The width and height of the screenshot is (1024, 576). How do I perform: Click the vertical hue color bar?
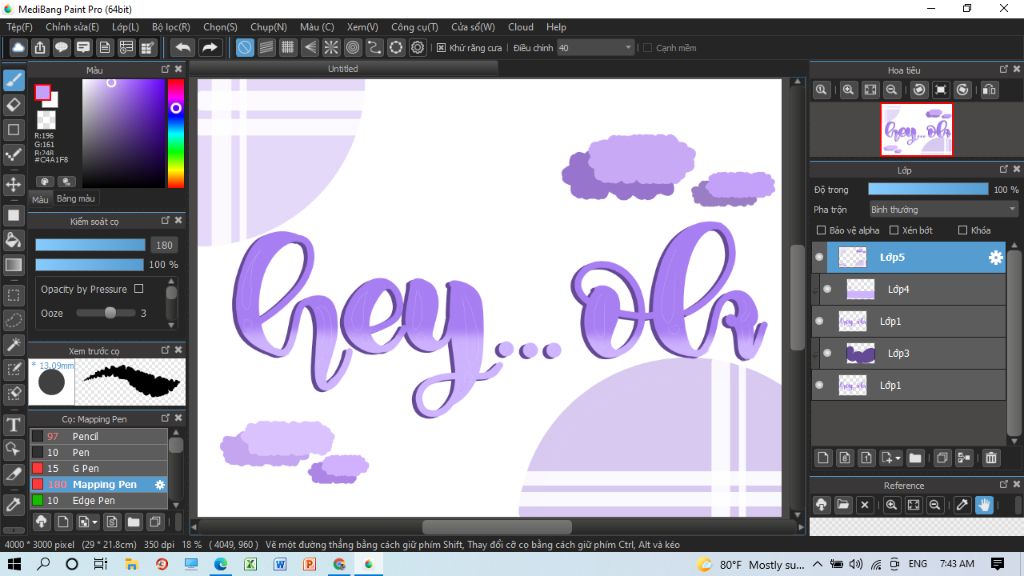click(x=176, y=133)
